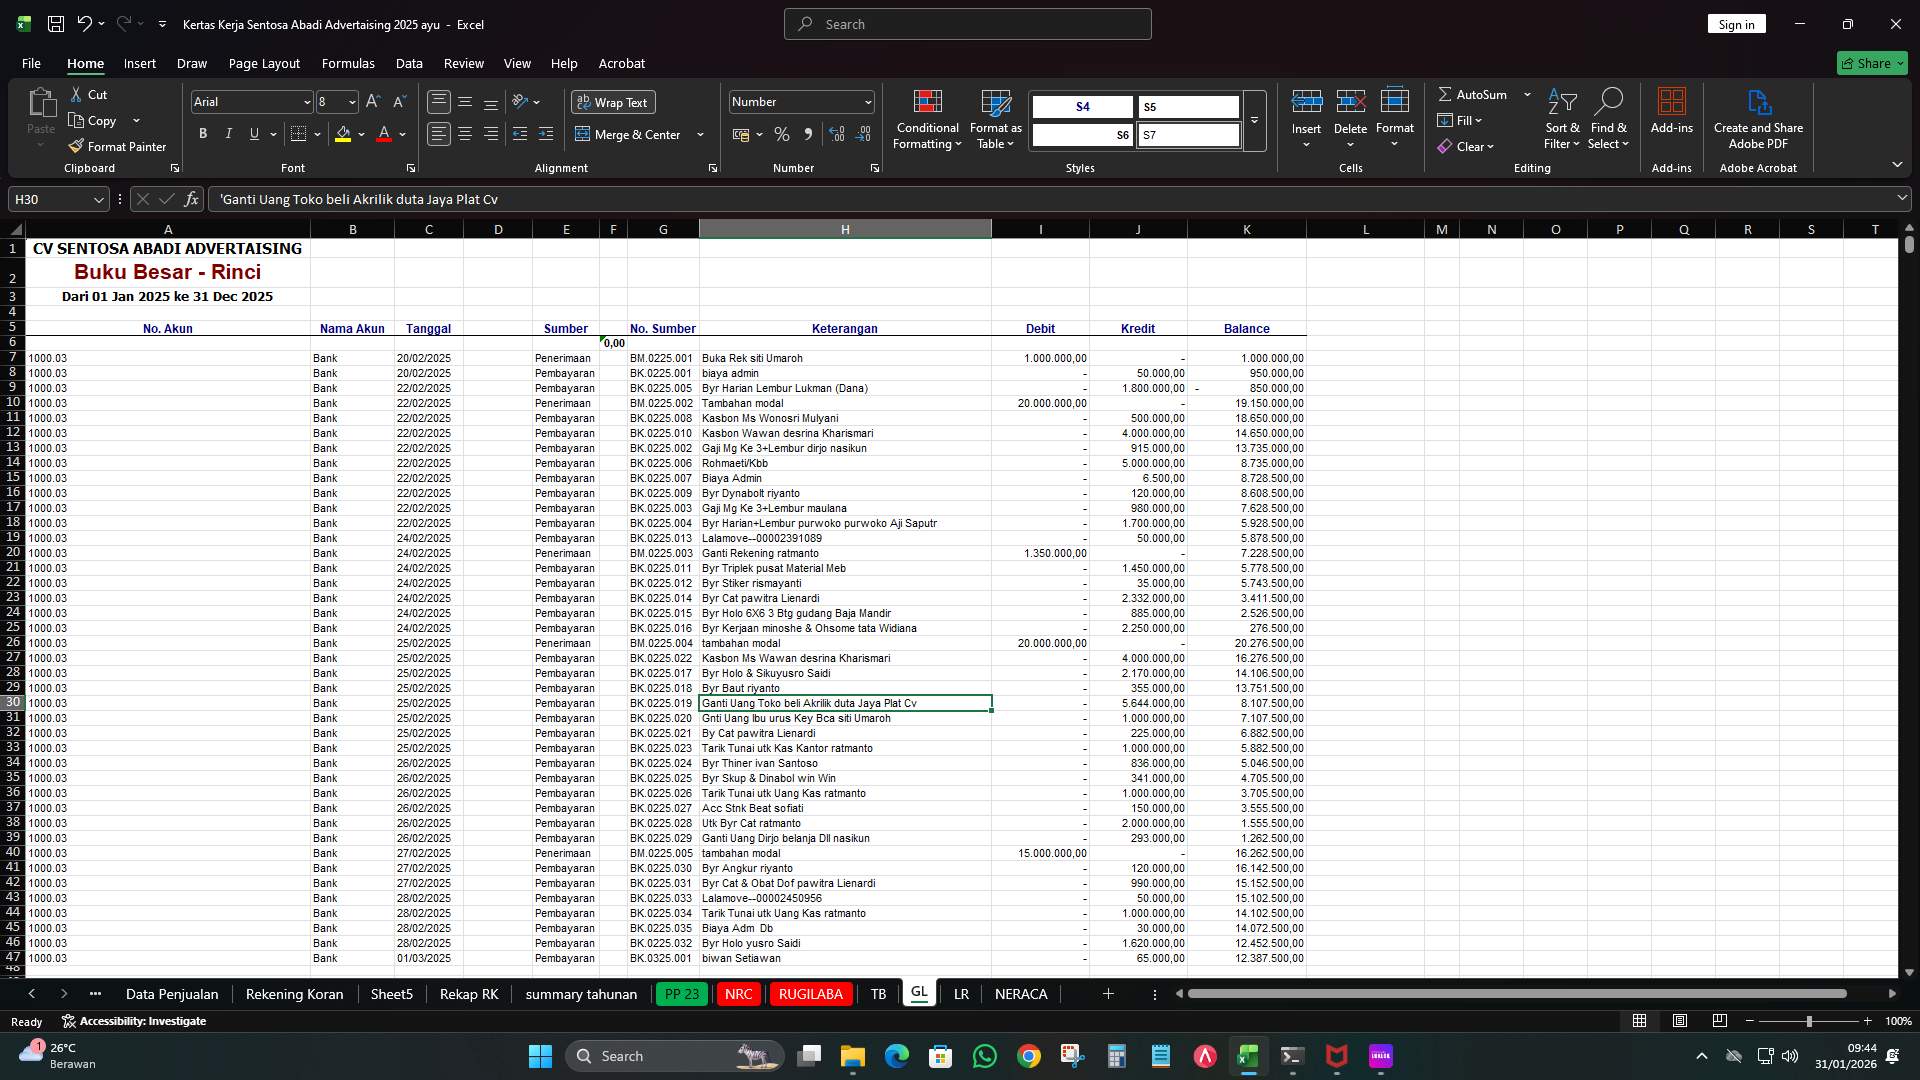Select the Format Painter tool

tap(117, 146)
